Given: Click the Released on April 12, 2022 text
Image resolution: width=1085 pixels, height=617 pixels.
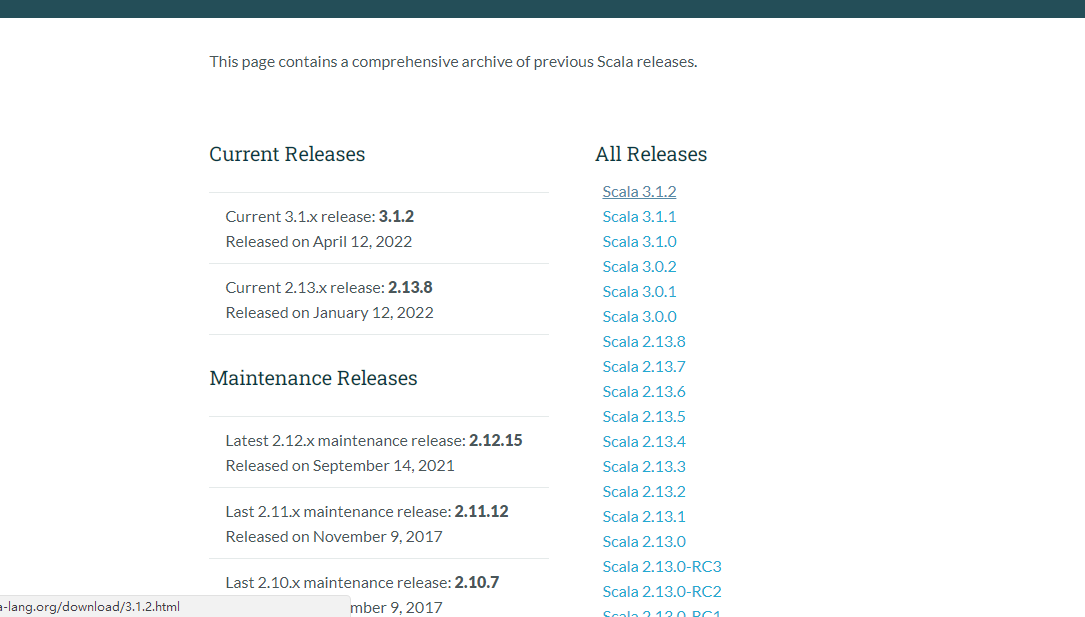Looking at the screenshot, I should 318,241.
